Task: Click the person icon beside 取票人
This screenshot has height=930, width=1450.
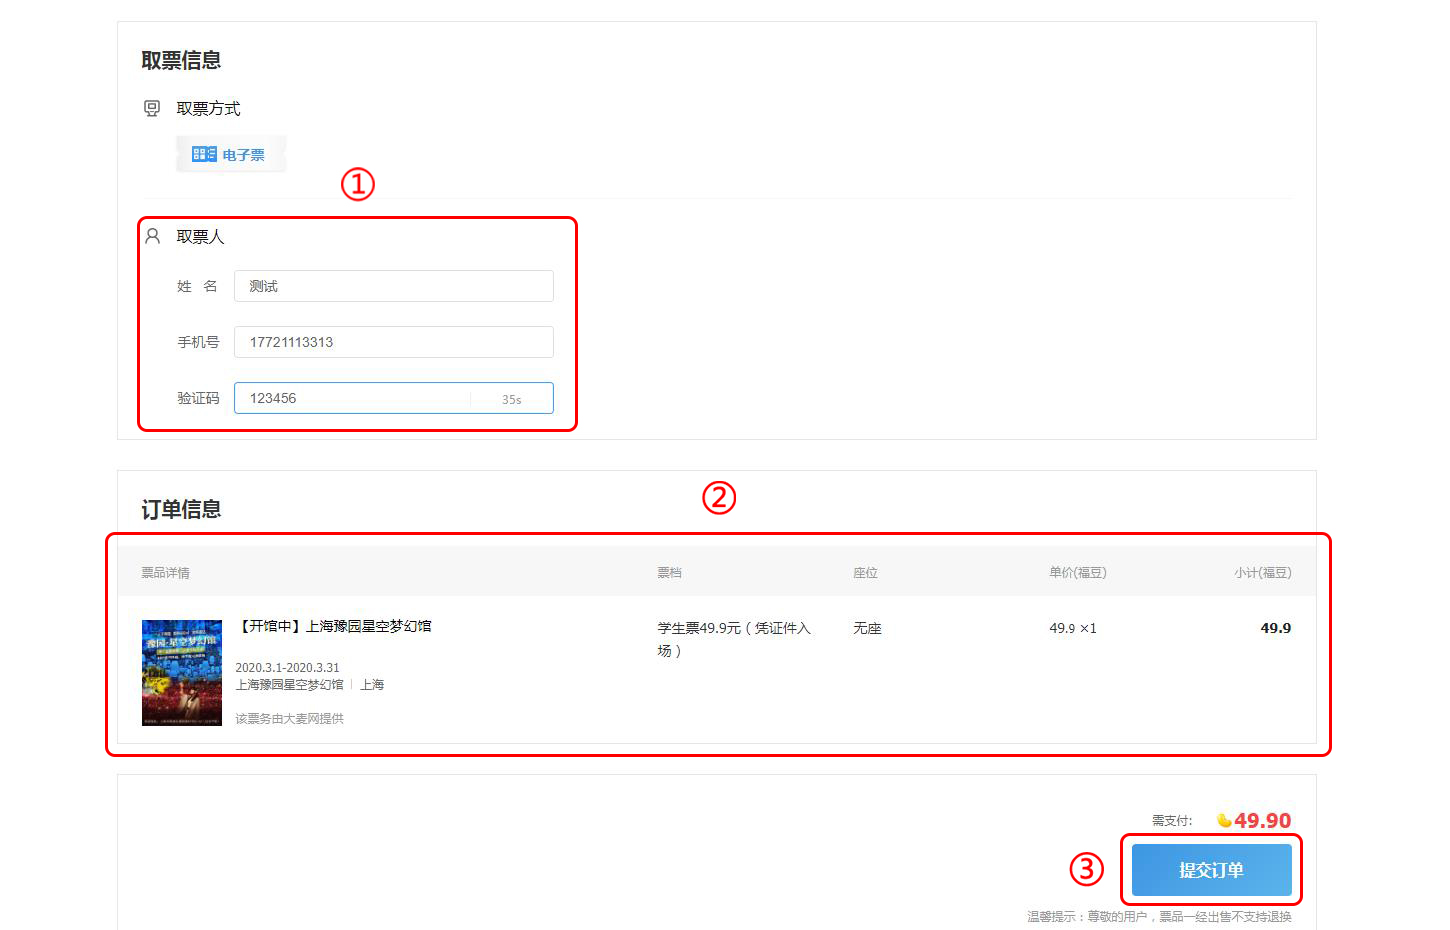Action: coord(153,236)
